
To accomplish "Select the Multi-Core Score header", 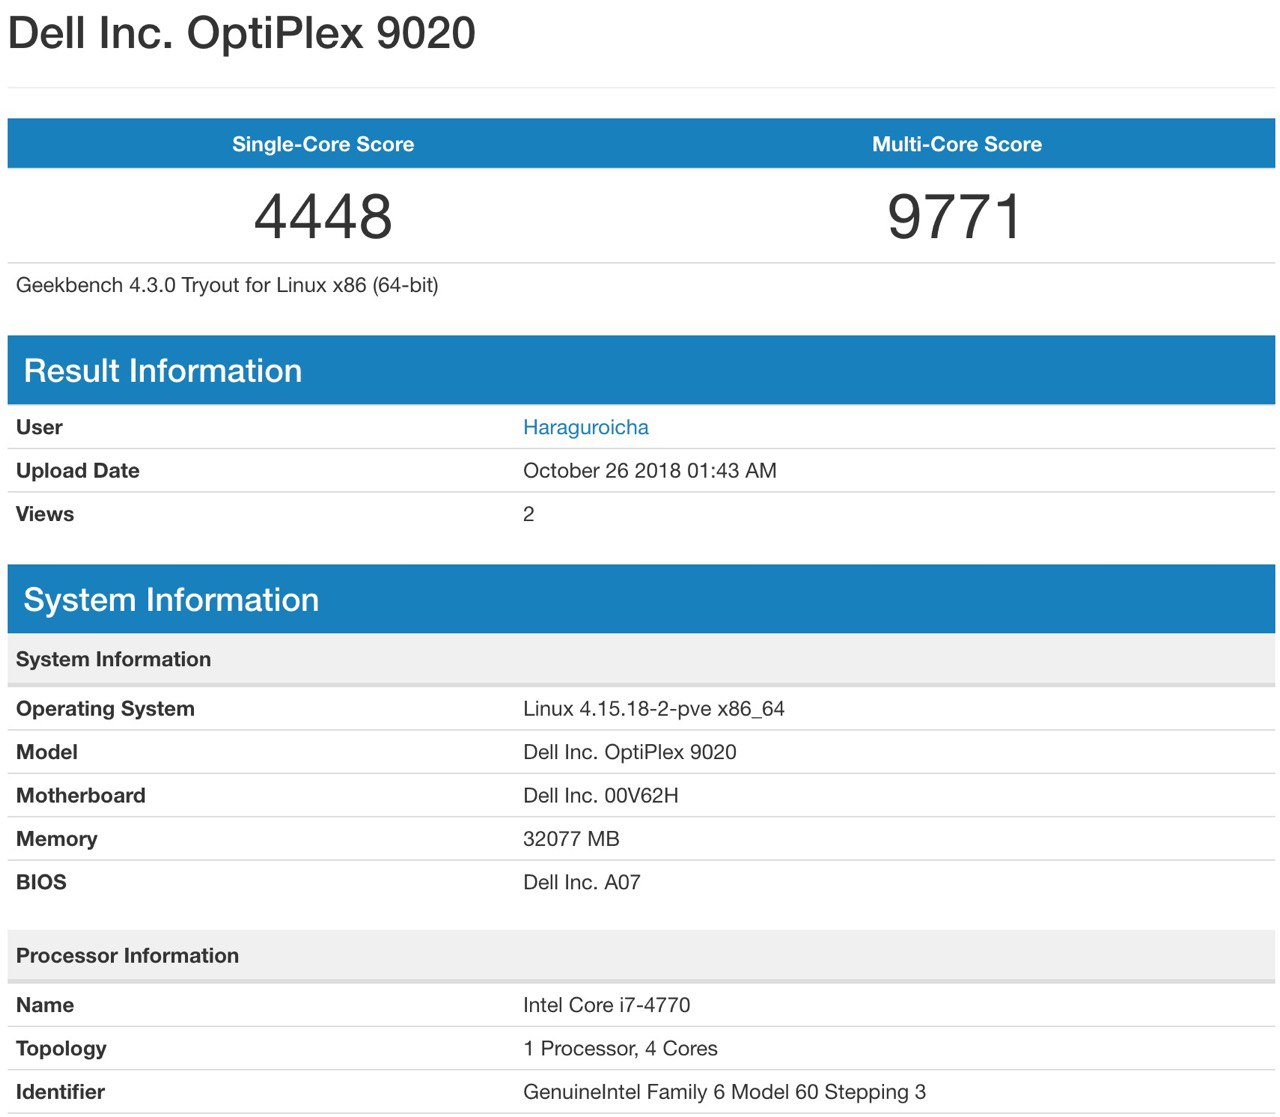I will [x=957, y=144].
